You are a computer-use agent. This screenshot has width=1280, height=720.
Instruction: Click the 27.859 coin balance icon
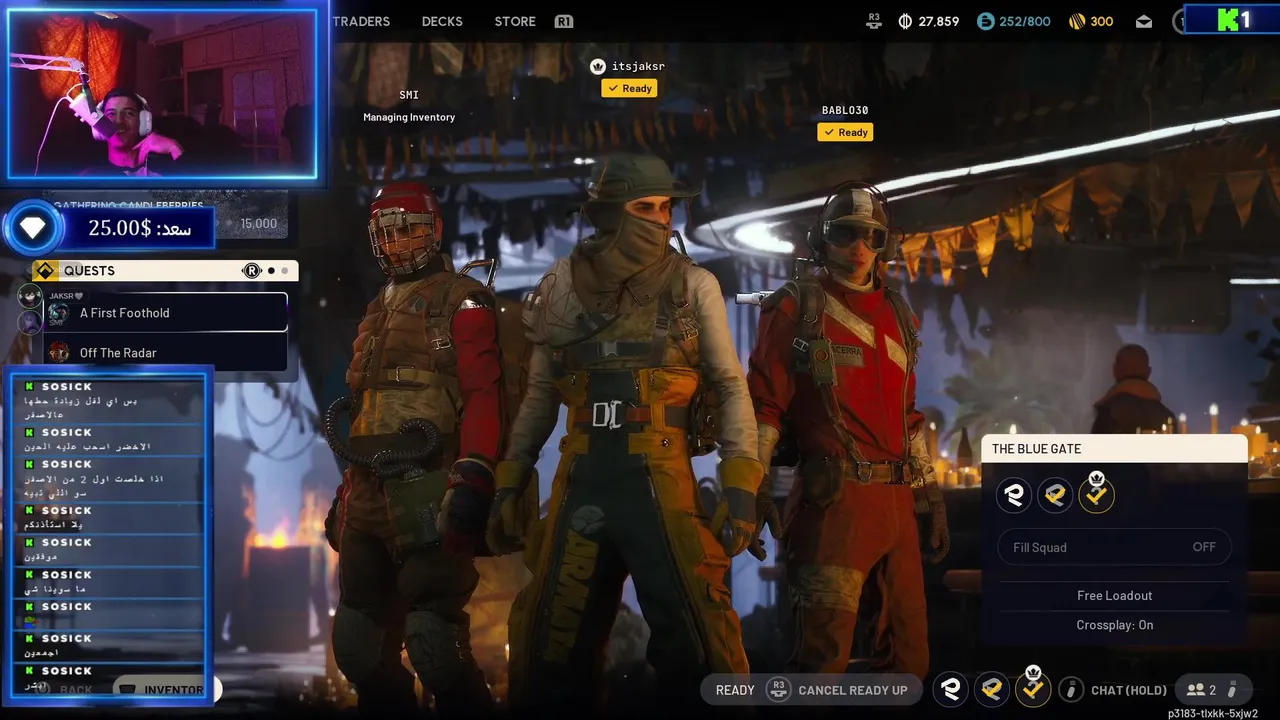pos(905,21)
